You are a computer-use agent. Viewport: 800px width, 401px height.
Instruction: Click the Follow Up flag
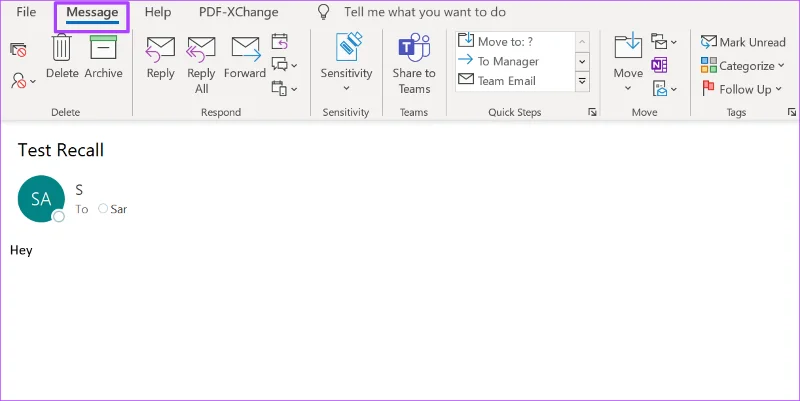(708, 89)
